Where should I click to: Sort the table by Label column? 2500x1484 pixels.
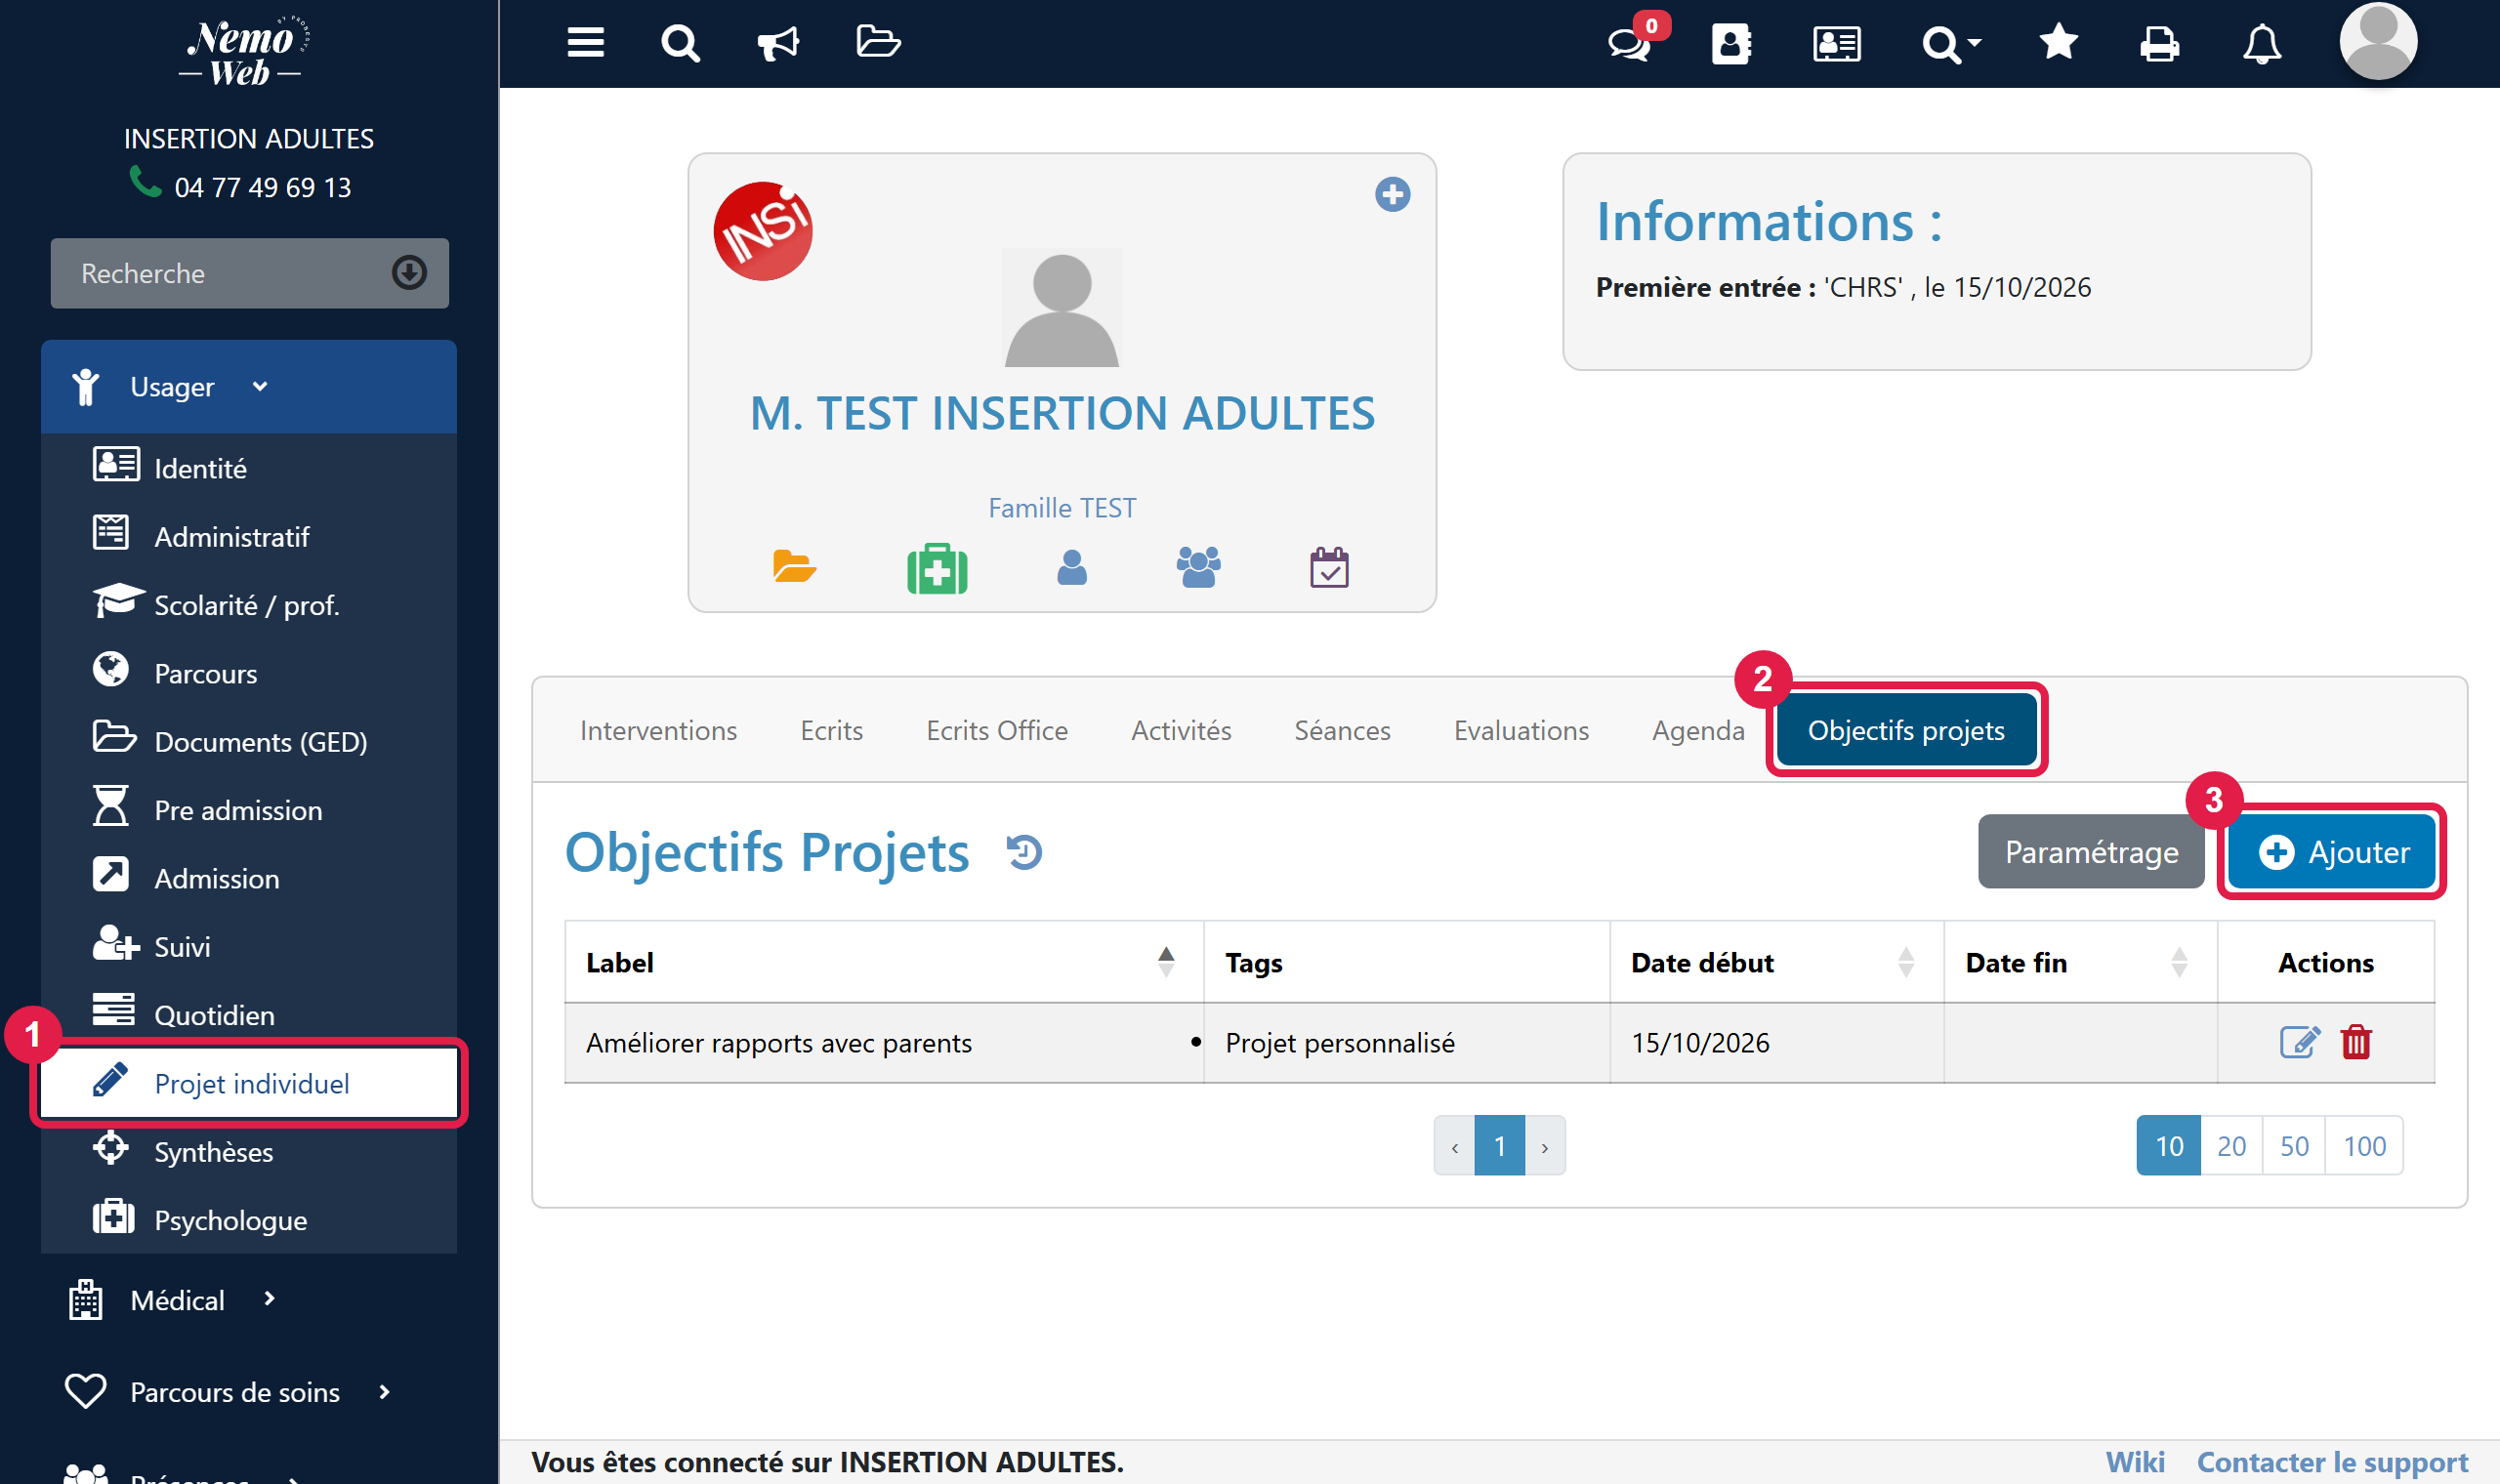point(884,962)
